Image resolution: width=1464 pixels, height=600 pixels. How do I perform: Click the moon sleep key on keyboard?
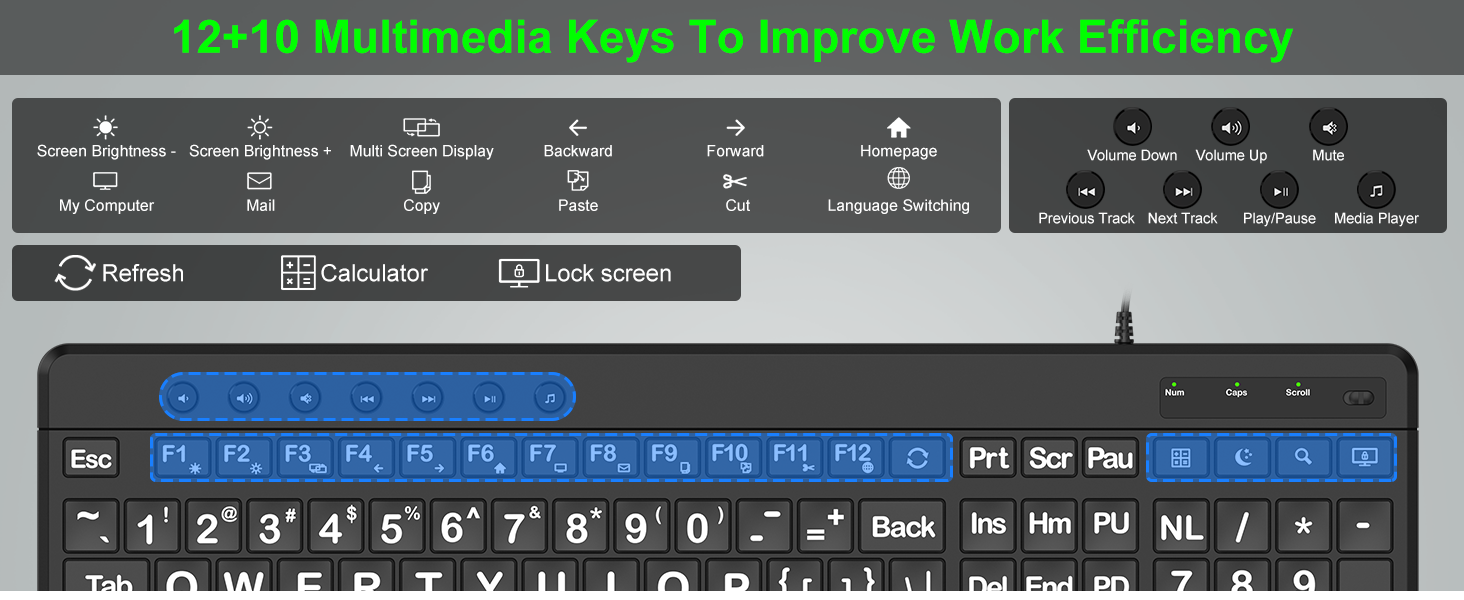(x=1242, y=458)
